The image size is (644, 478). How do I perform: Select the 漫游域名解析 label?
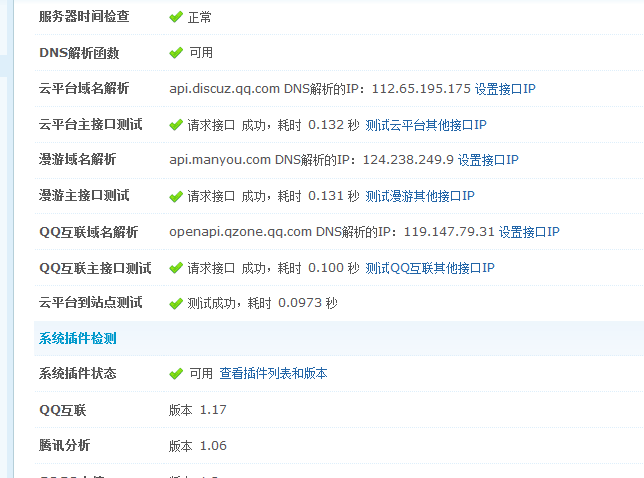tap(78, 159)
